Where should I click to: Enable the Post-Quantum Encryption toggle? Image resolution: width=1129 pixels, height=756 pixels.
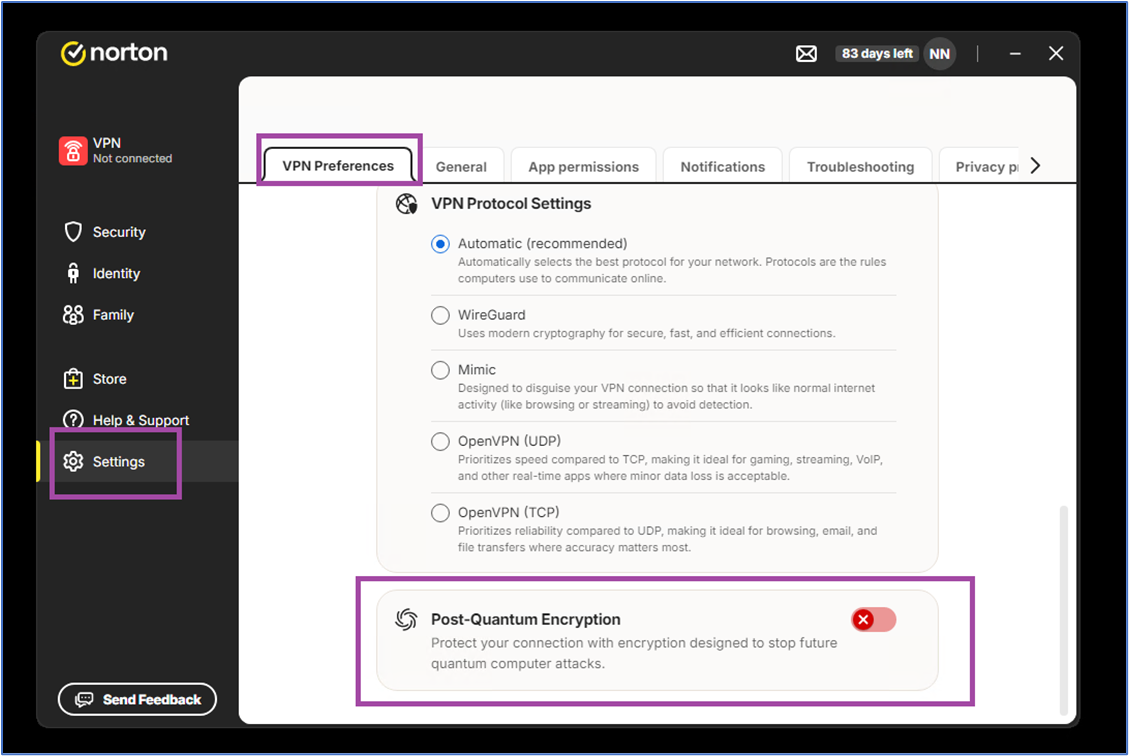click(873, 619)
